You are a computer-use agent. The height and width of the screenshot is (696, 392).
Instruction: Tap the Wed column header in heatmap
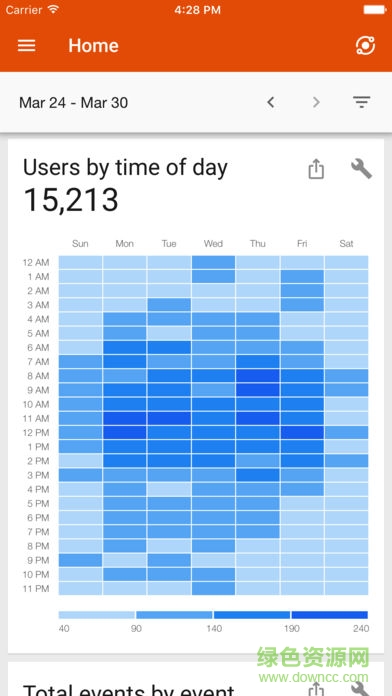[x=213, y=243]
